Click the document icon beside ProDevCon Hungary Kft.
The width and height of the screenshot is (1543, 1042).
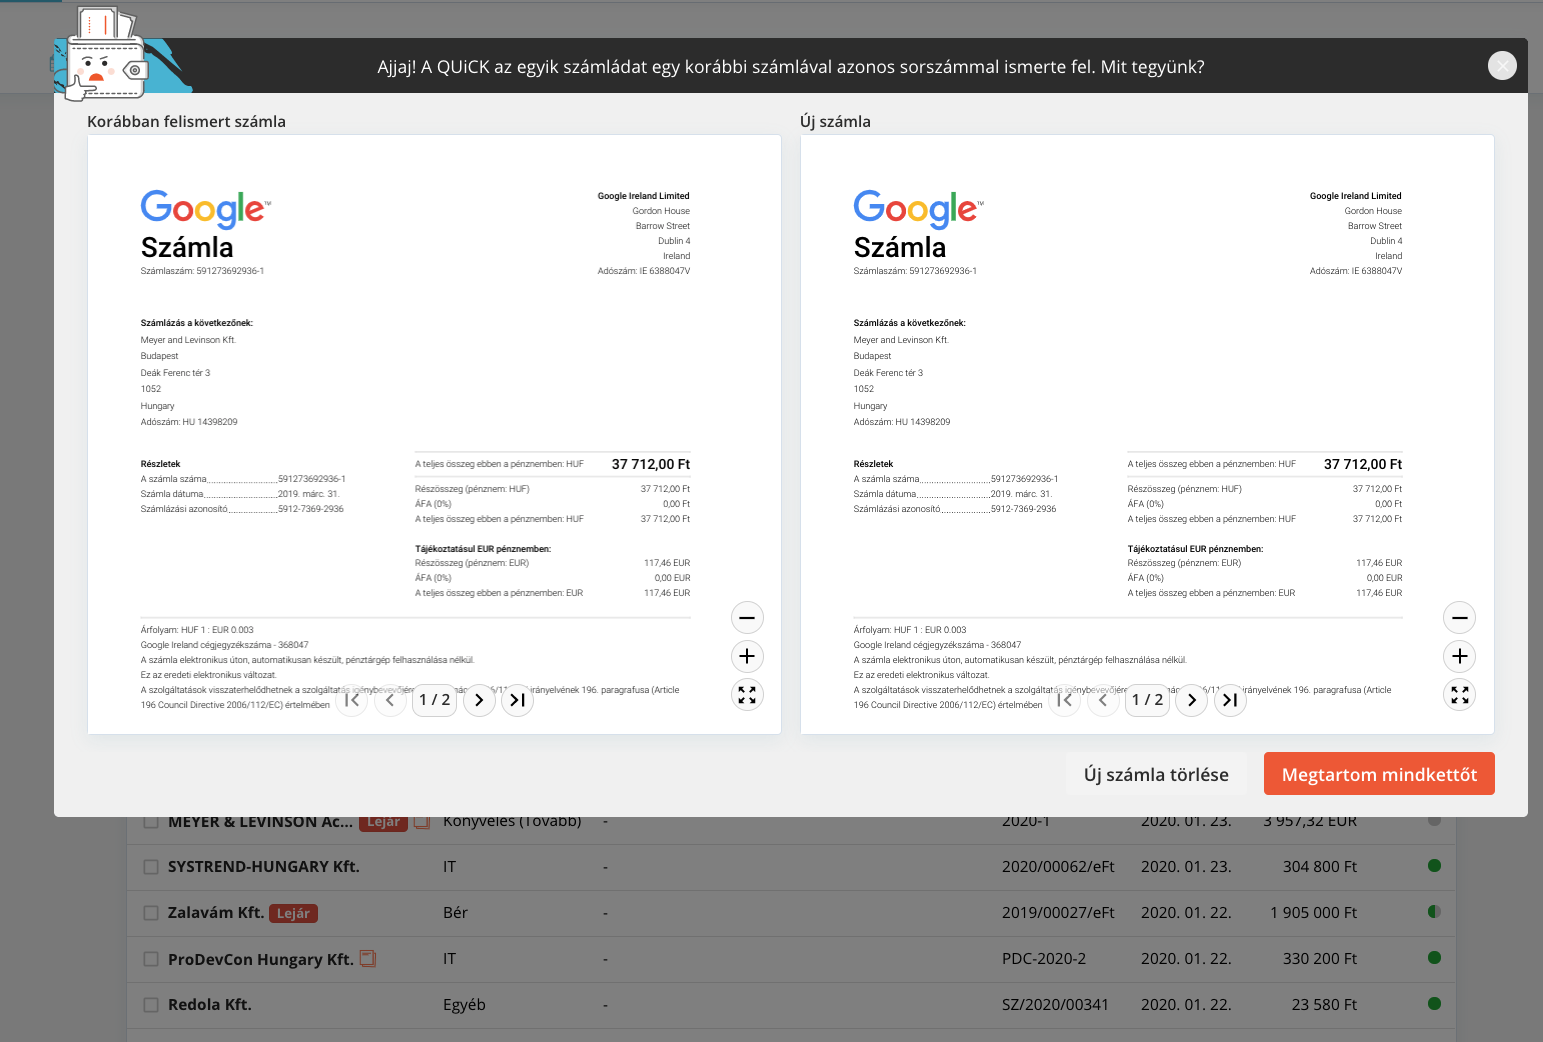(x=368, y=958)
